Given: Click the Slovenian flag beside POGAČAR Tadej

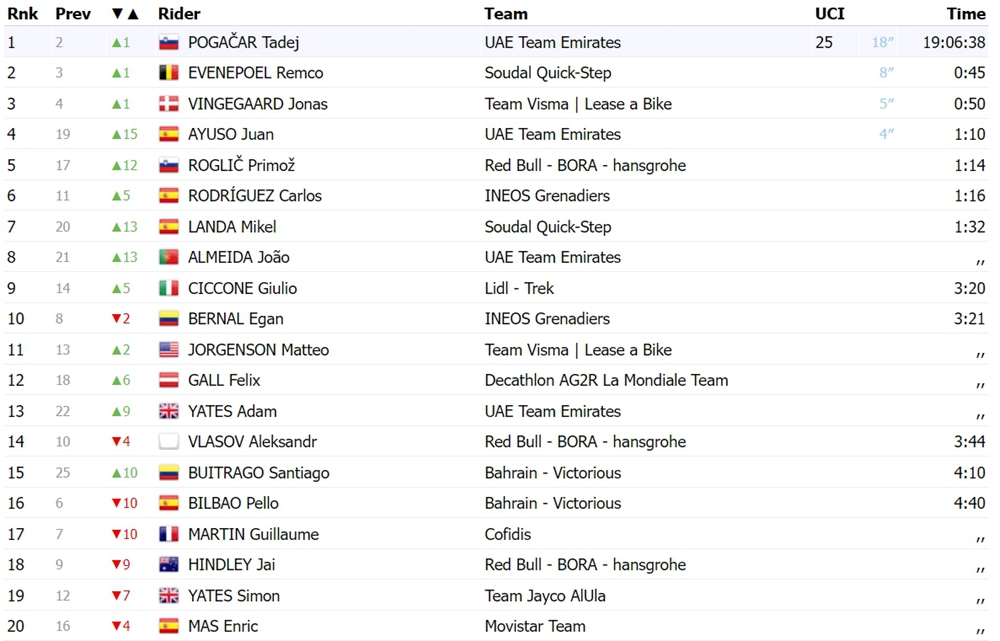Looking at the screenshot, I should pyautogui.click(x=168, y=43).
